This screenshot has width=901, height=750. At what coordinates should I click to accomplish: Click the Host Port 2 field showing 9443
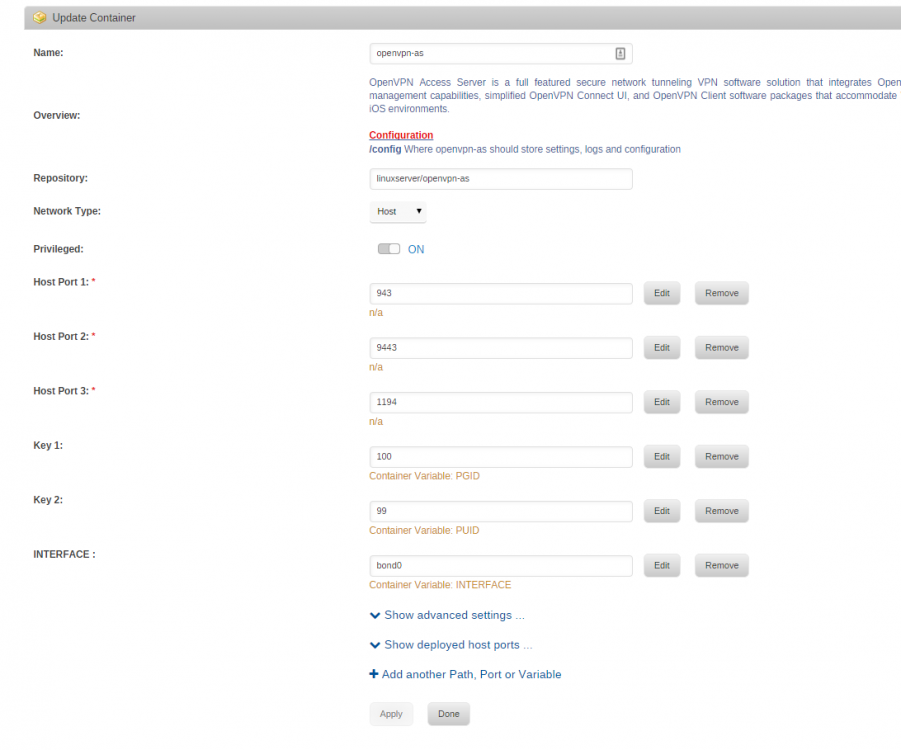500,348
